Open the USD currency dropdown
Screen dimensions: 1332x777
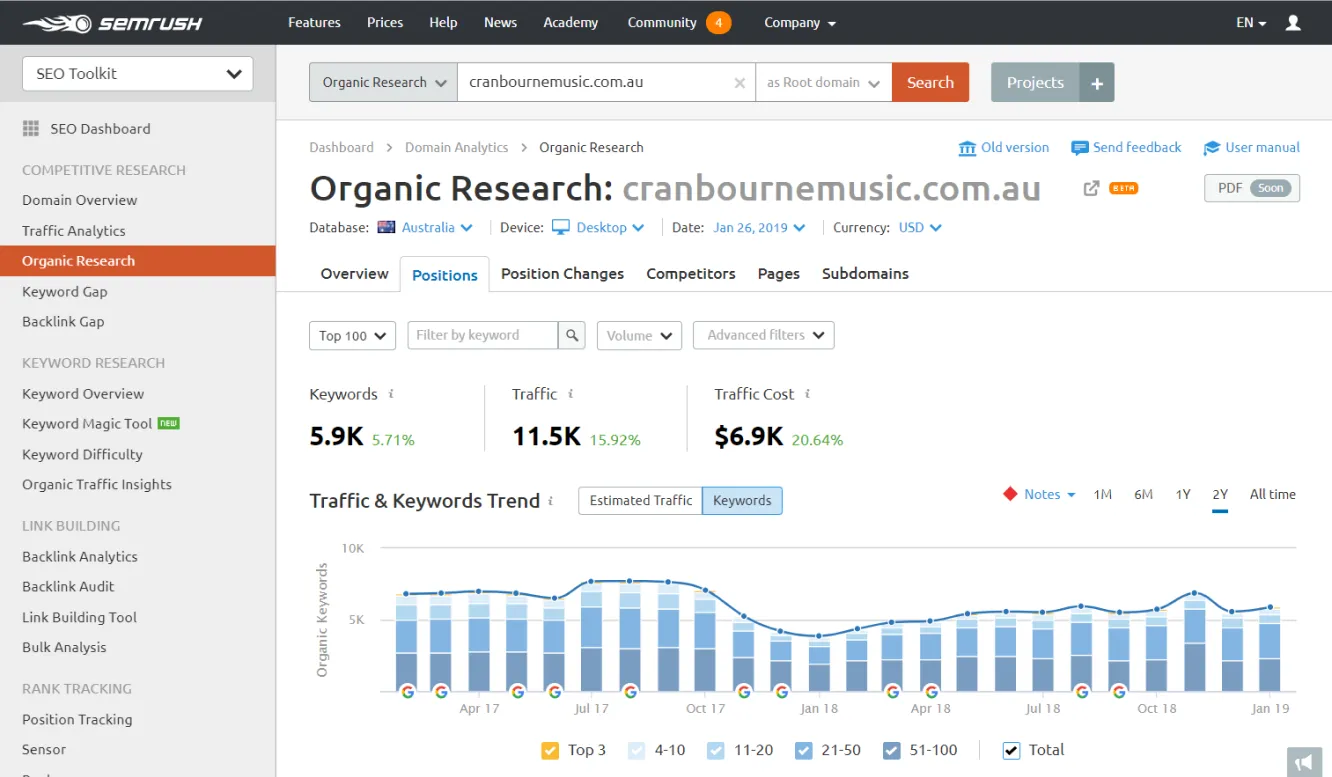point(920,228)
